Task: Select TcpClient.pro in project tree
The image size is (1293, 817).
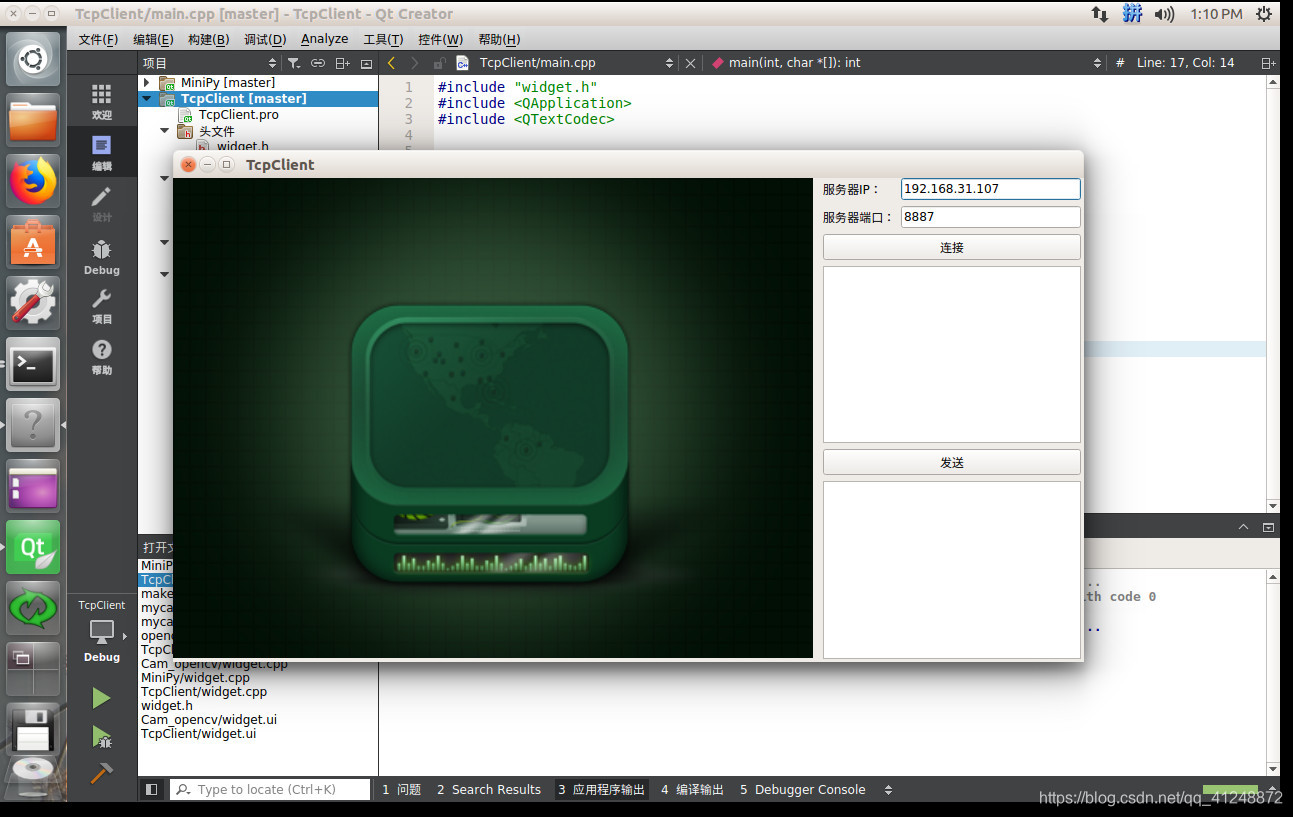Action: click(239, 115)
